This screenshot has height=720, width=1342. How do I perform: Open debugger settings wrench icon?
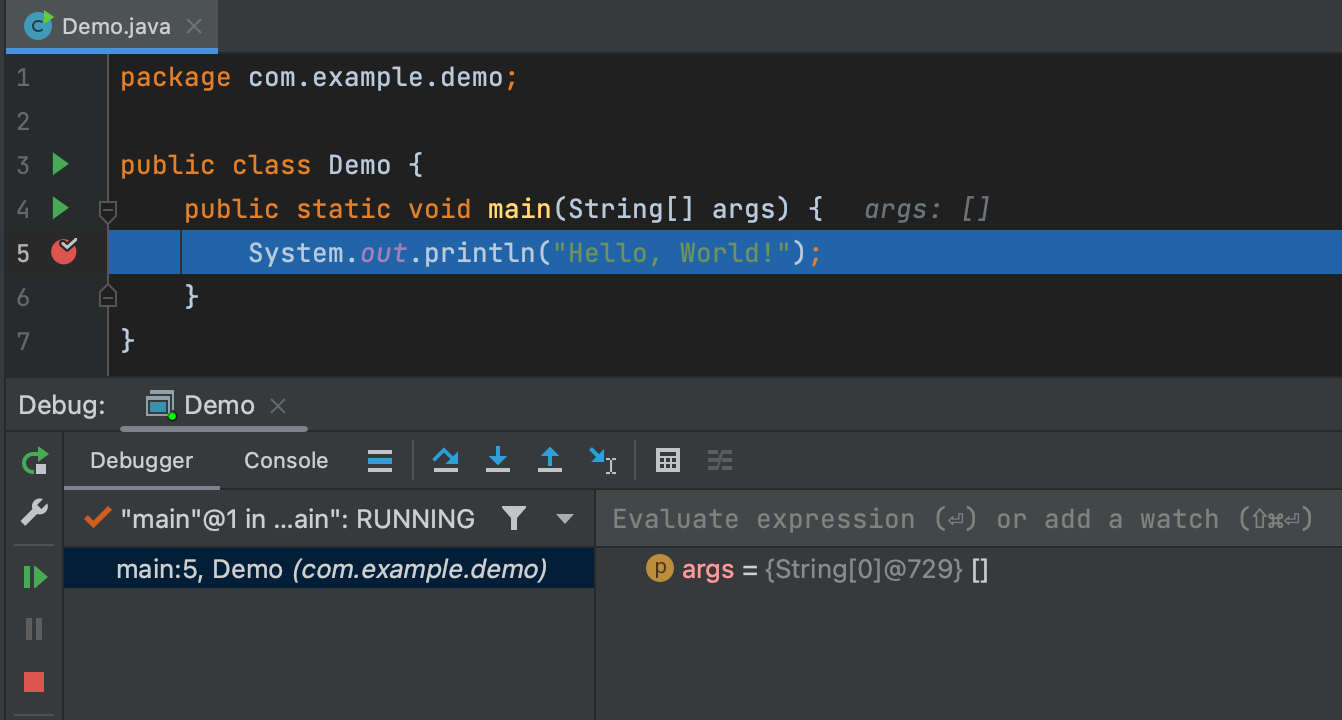(x=34, y=514)
